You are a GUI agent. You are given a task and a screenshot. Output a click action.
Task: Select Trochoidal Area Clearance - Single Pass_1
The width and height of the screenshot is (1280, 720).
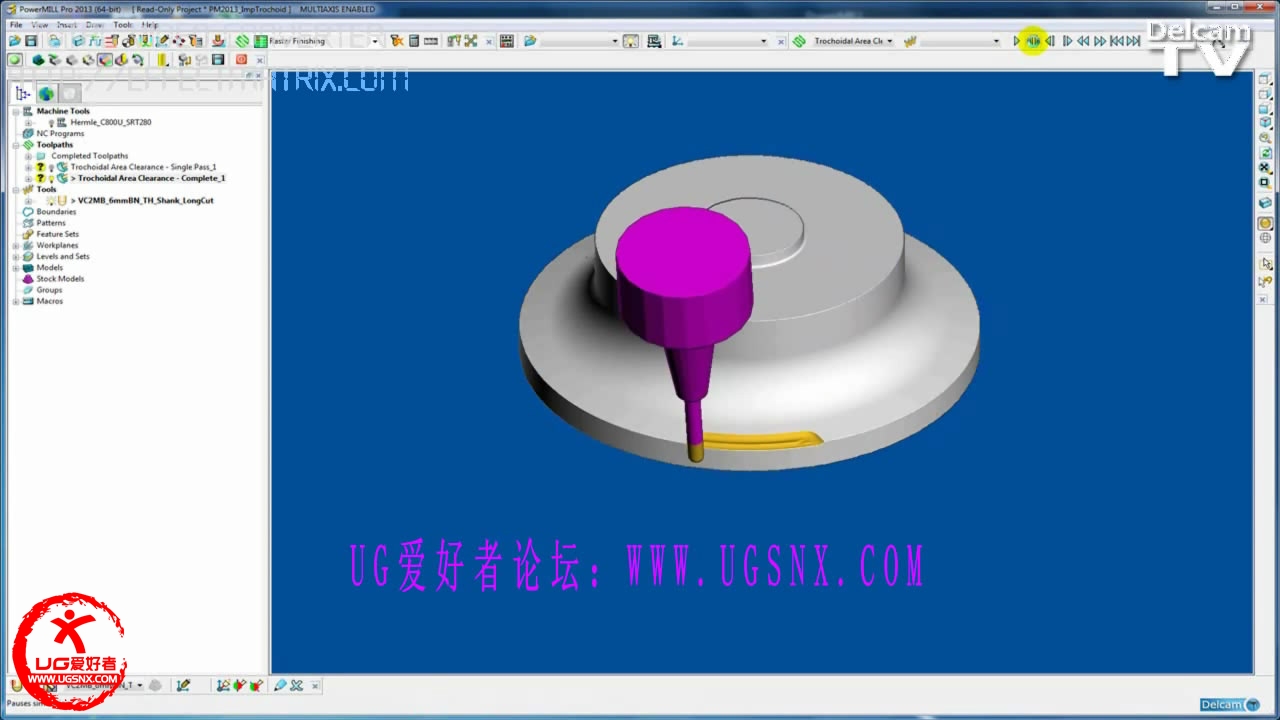coord(143,167)
